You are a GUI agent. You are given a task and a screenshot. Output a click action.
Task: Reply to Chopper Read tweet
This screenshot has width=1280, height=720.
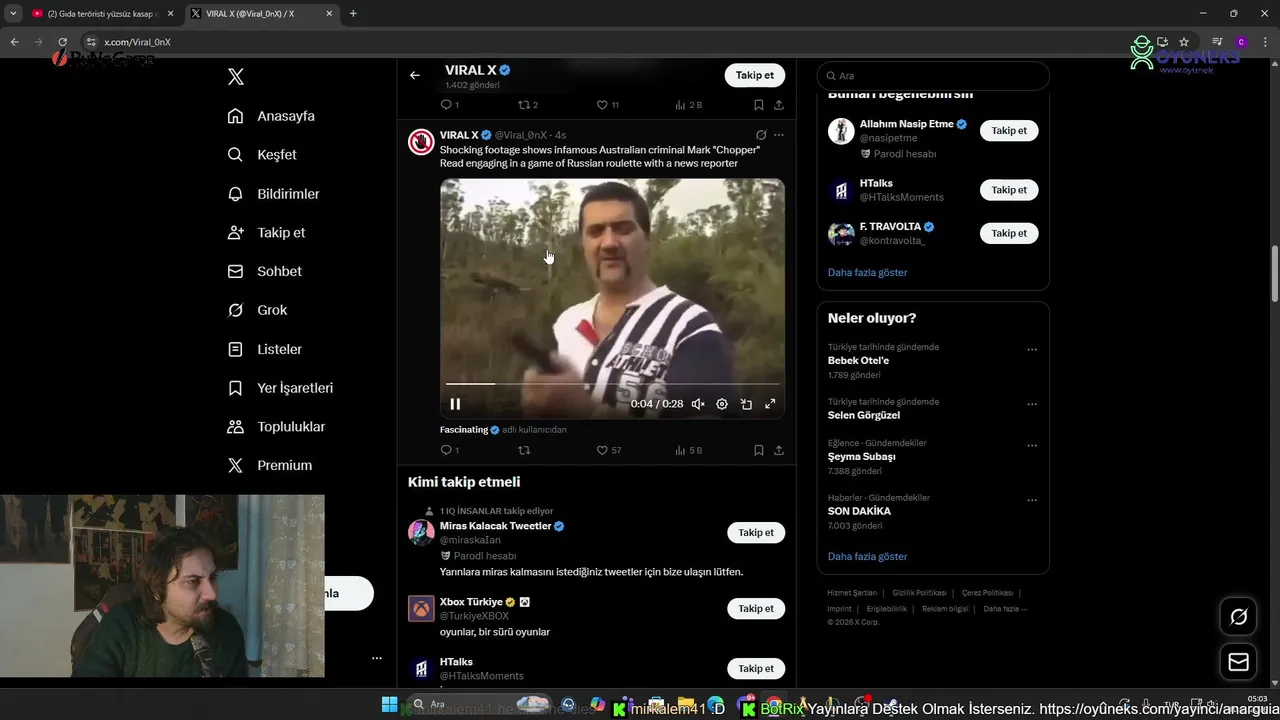pyautogui.click(x=446, y=450)
